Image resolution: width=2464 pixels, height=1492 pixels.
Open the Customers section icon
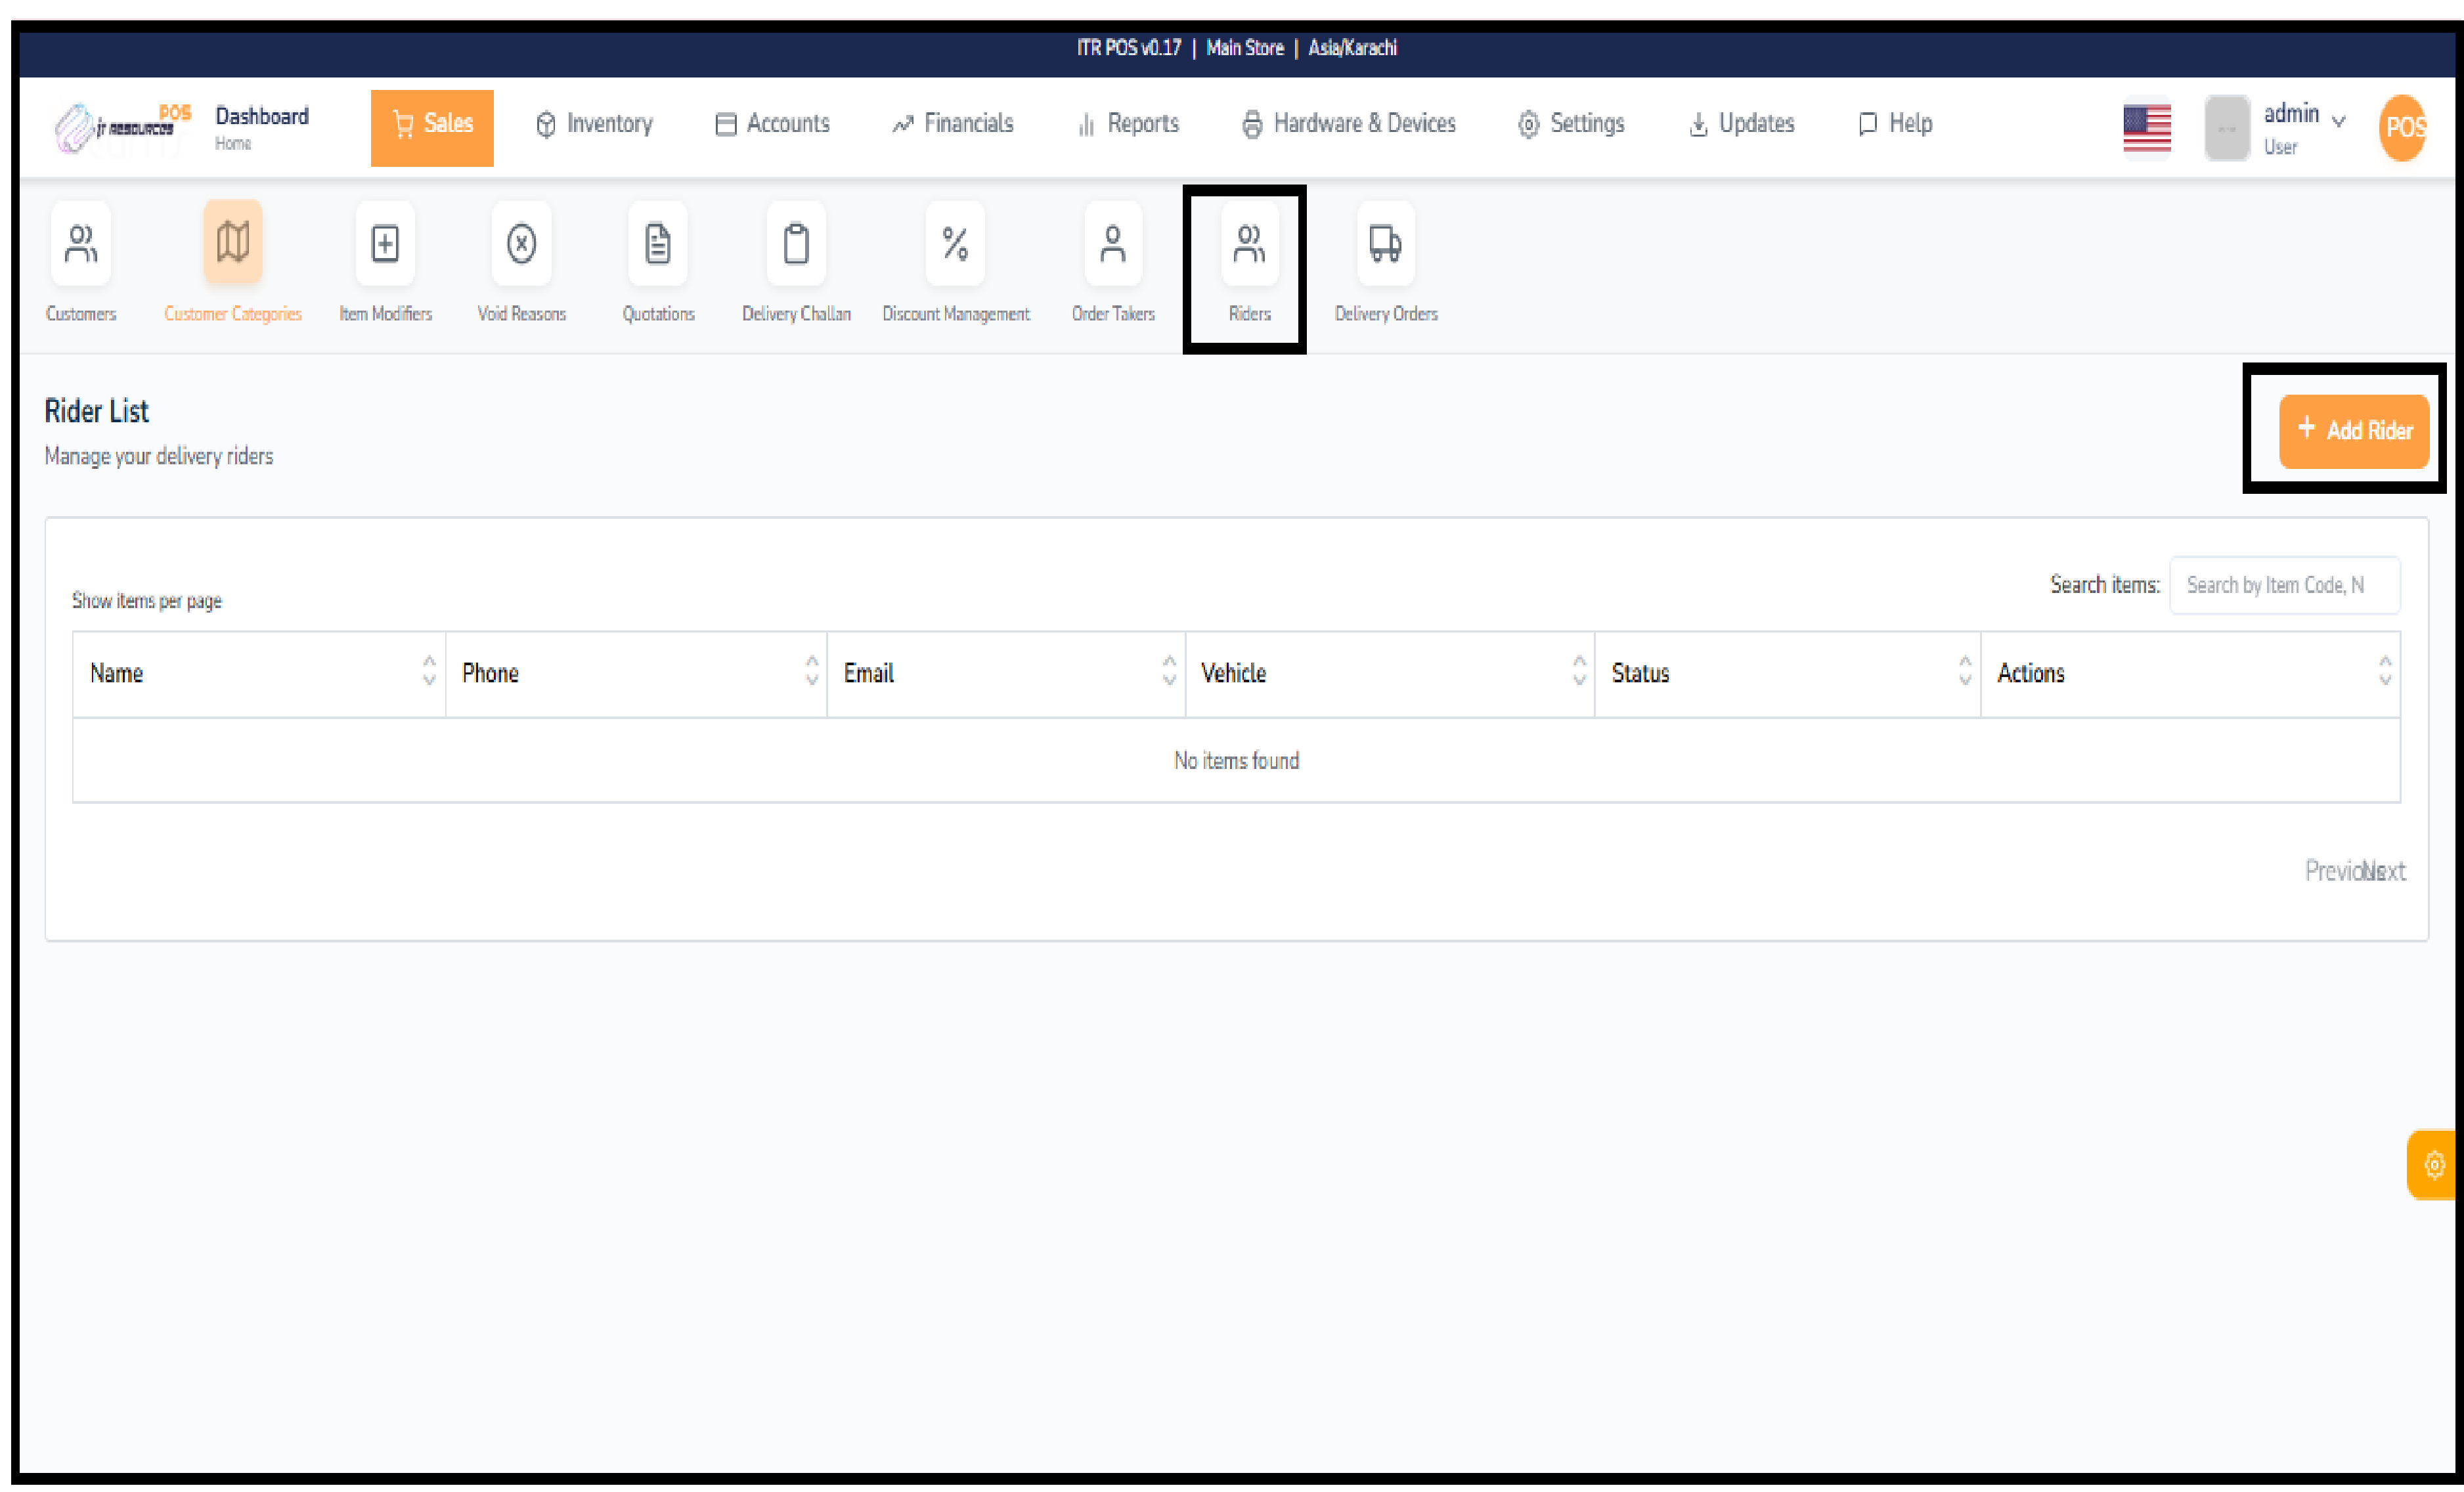(x=80, y=262)
